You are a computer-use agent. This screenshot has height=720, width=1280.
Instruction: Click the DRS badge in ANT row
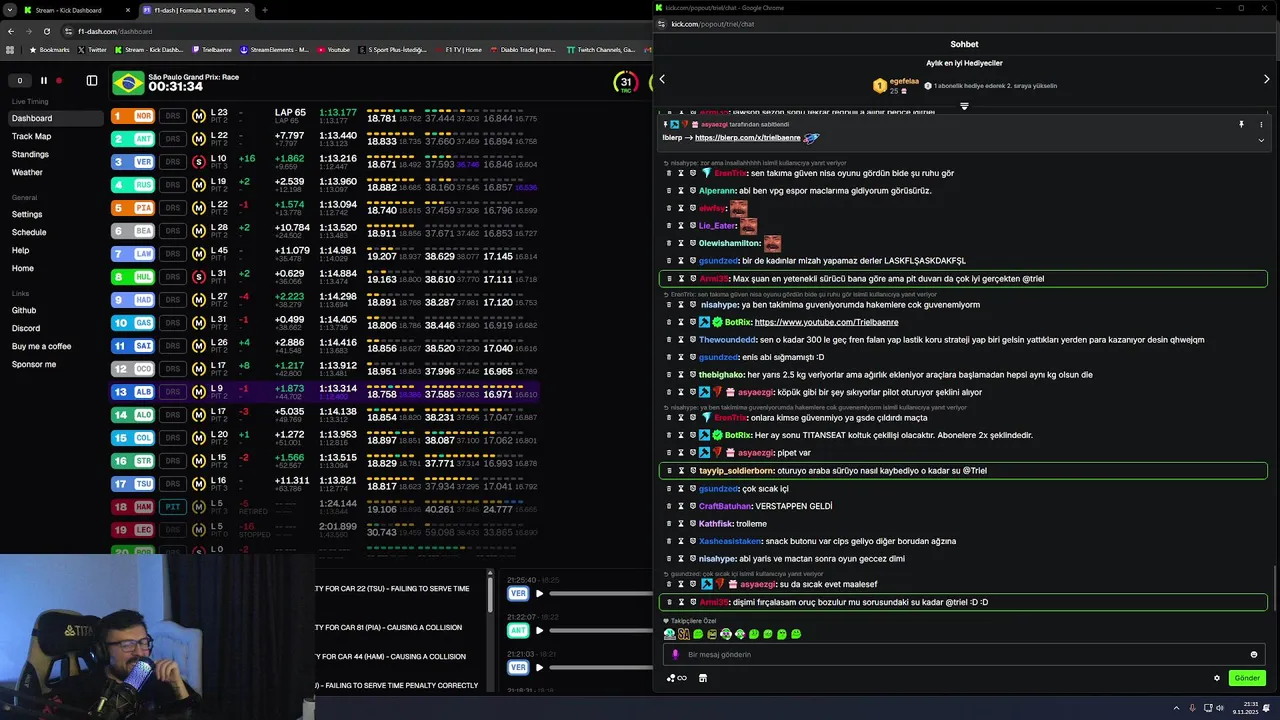[173, 139]
